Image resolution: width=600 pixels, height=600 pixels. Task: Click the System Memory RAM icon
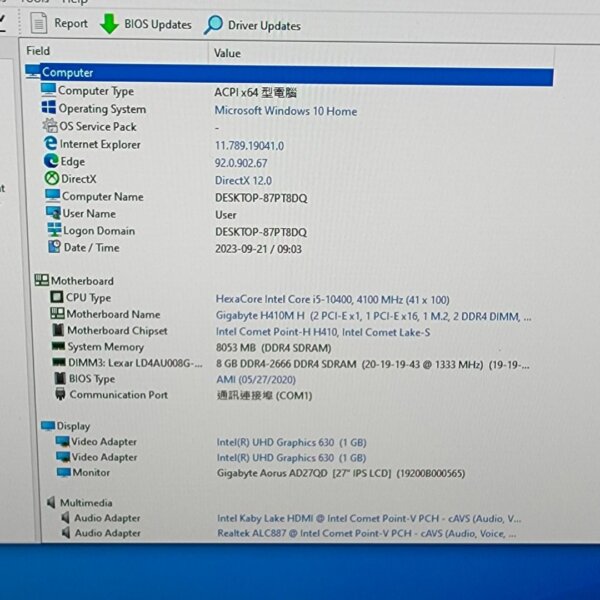58,346
